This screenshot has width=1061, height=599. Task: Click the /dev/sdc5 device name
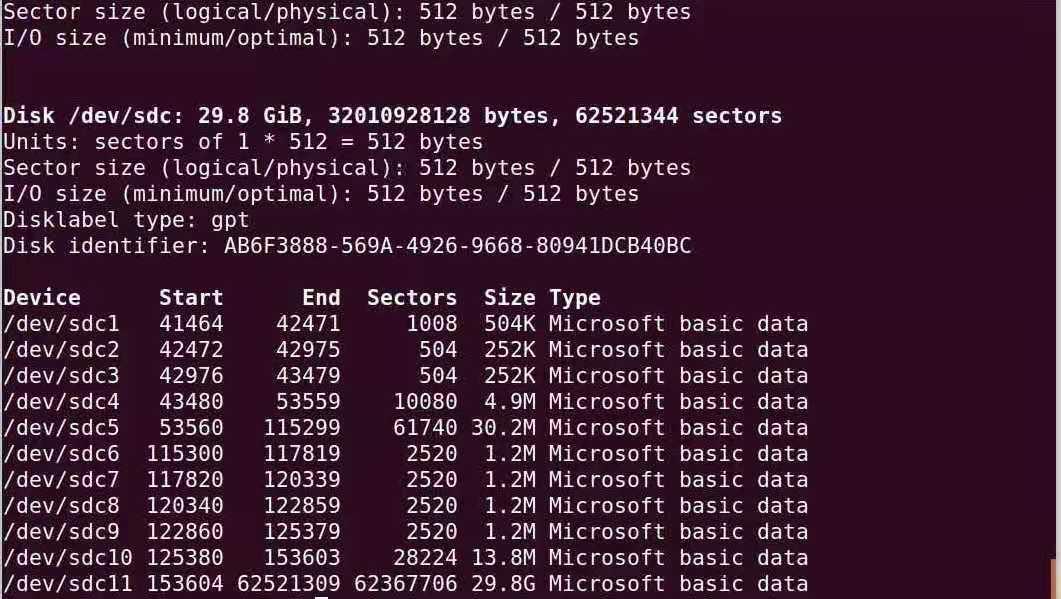(x=61, y=428)
